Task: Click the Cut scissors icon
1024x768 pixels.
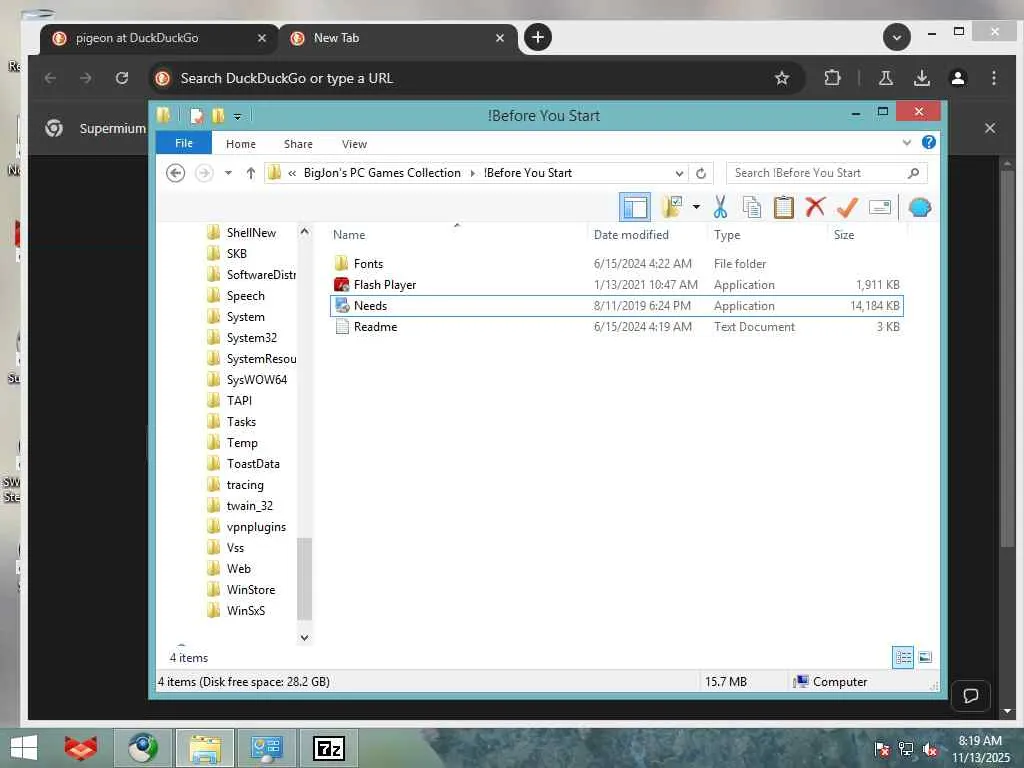Action: click(x=720, y=207)
